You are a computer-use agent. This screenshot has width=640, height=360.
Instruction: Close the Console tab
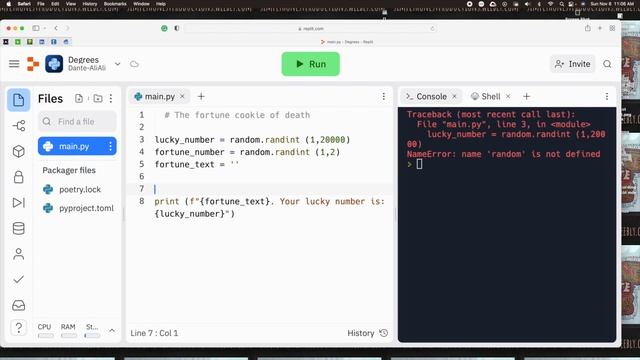[454, 96]
